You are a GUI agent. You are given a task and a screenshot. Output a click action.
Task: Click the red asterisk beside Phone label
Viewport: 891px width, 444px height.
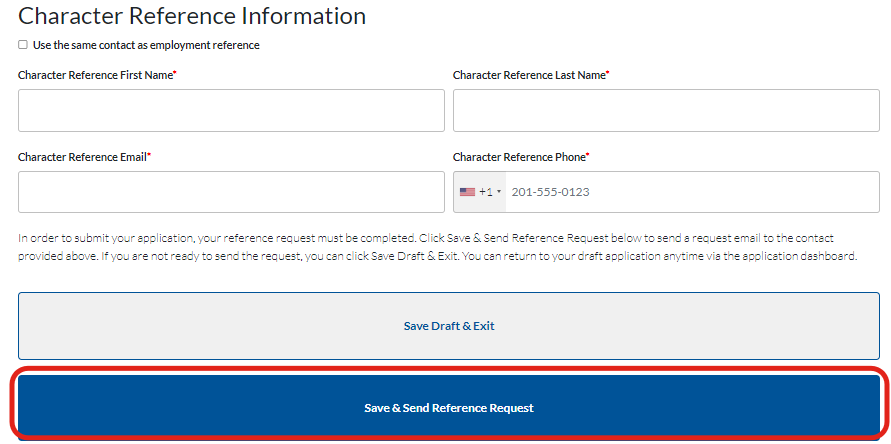tap(588, 155)
